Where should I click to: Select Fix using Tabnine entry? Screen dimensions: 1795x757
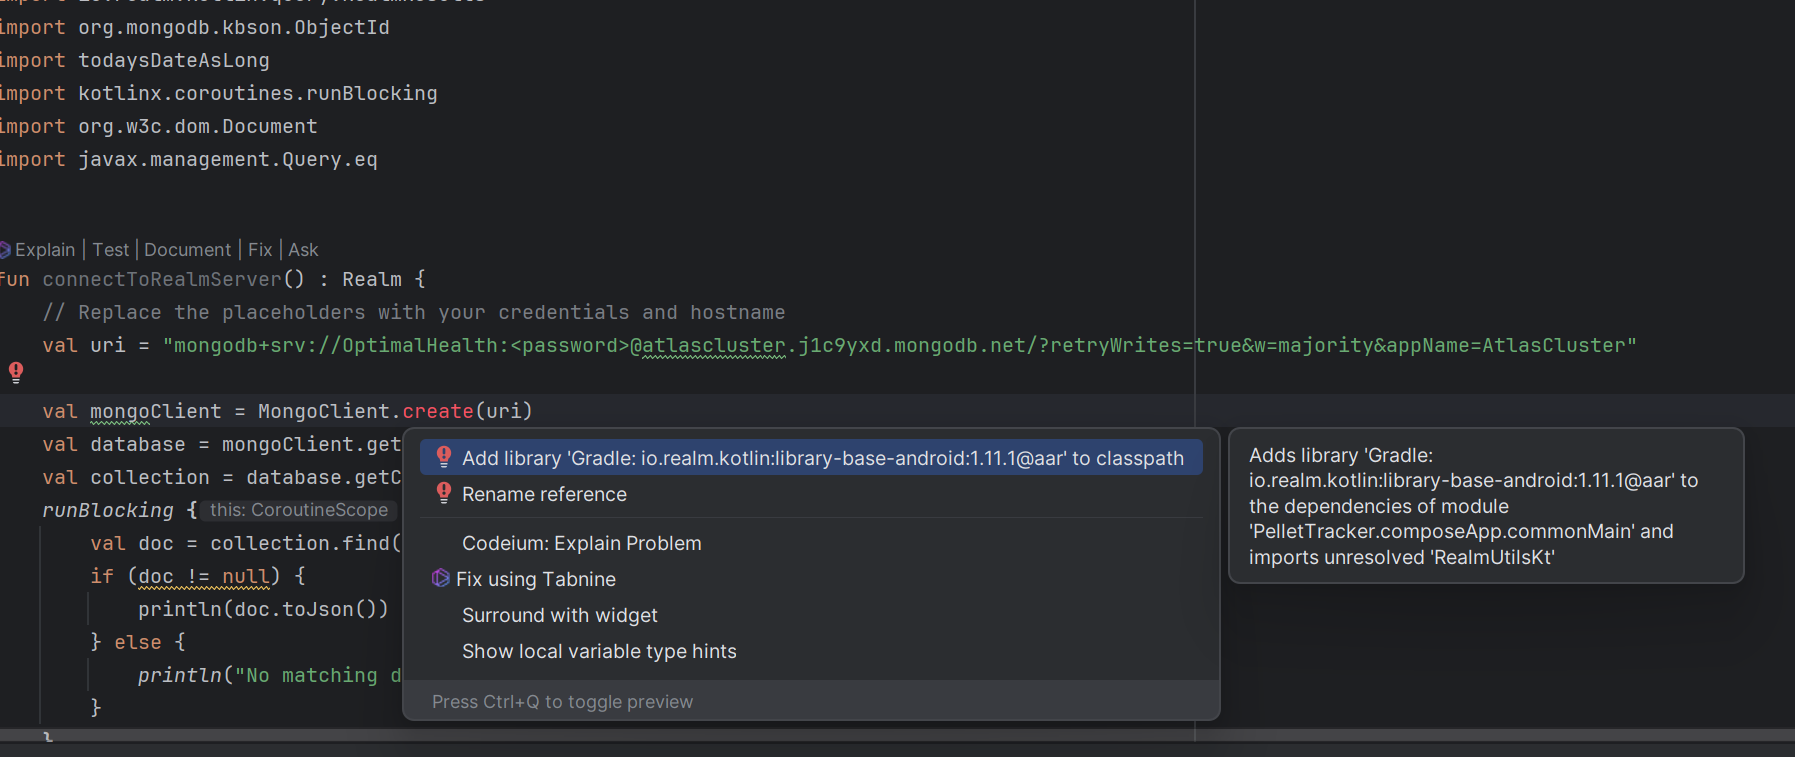tap(535, 579)
